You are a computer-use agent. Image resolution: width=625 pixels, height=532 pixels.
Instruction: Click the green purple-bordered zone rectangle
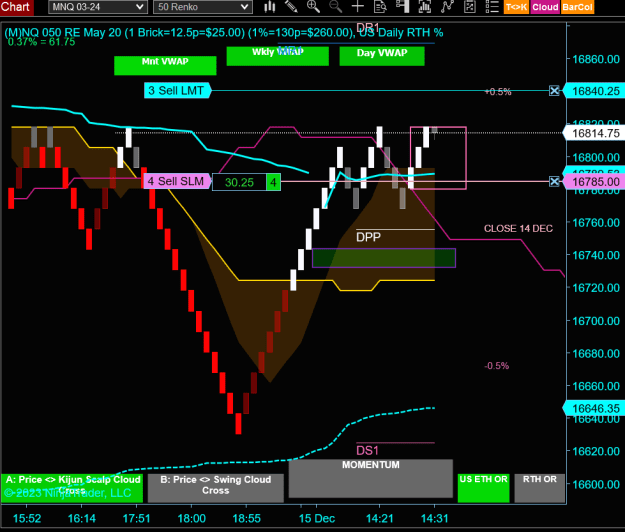pos(384,258)
